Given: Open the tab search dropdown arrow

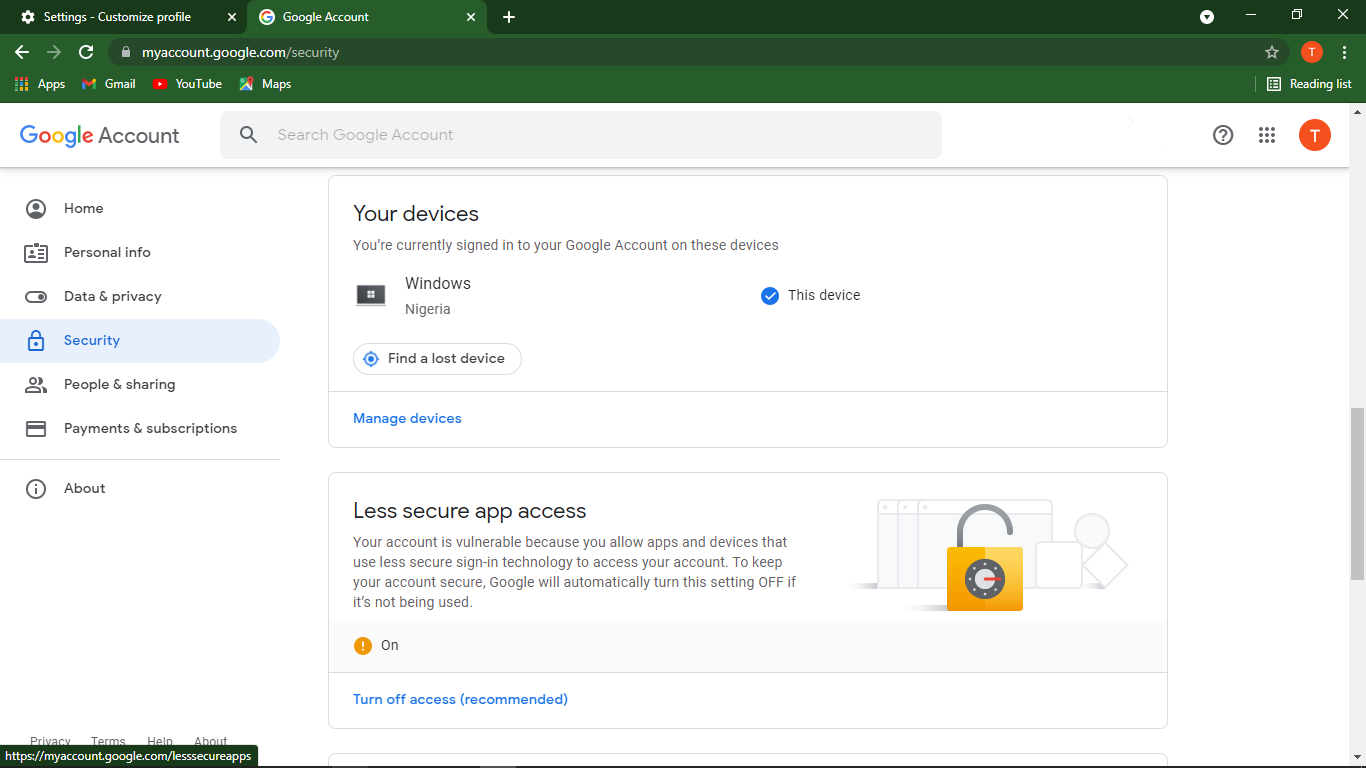Looking at the screenshot, I should tap(1207, 17).
